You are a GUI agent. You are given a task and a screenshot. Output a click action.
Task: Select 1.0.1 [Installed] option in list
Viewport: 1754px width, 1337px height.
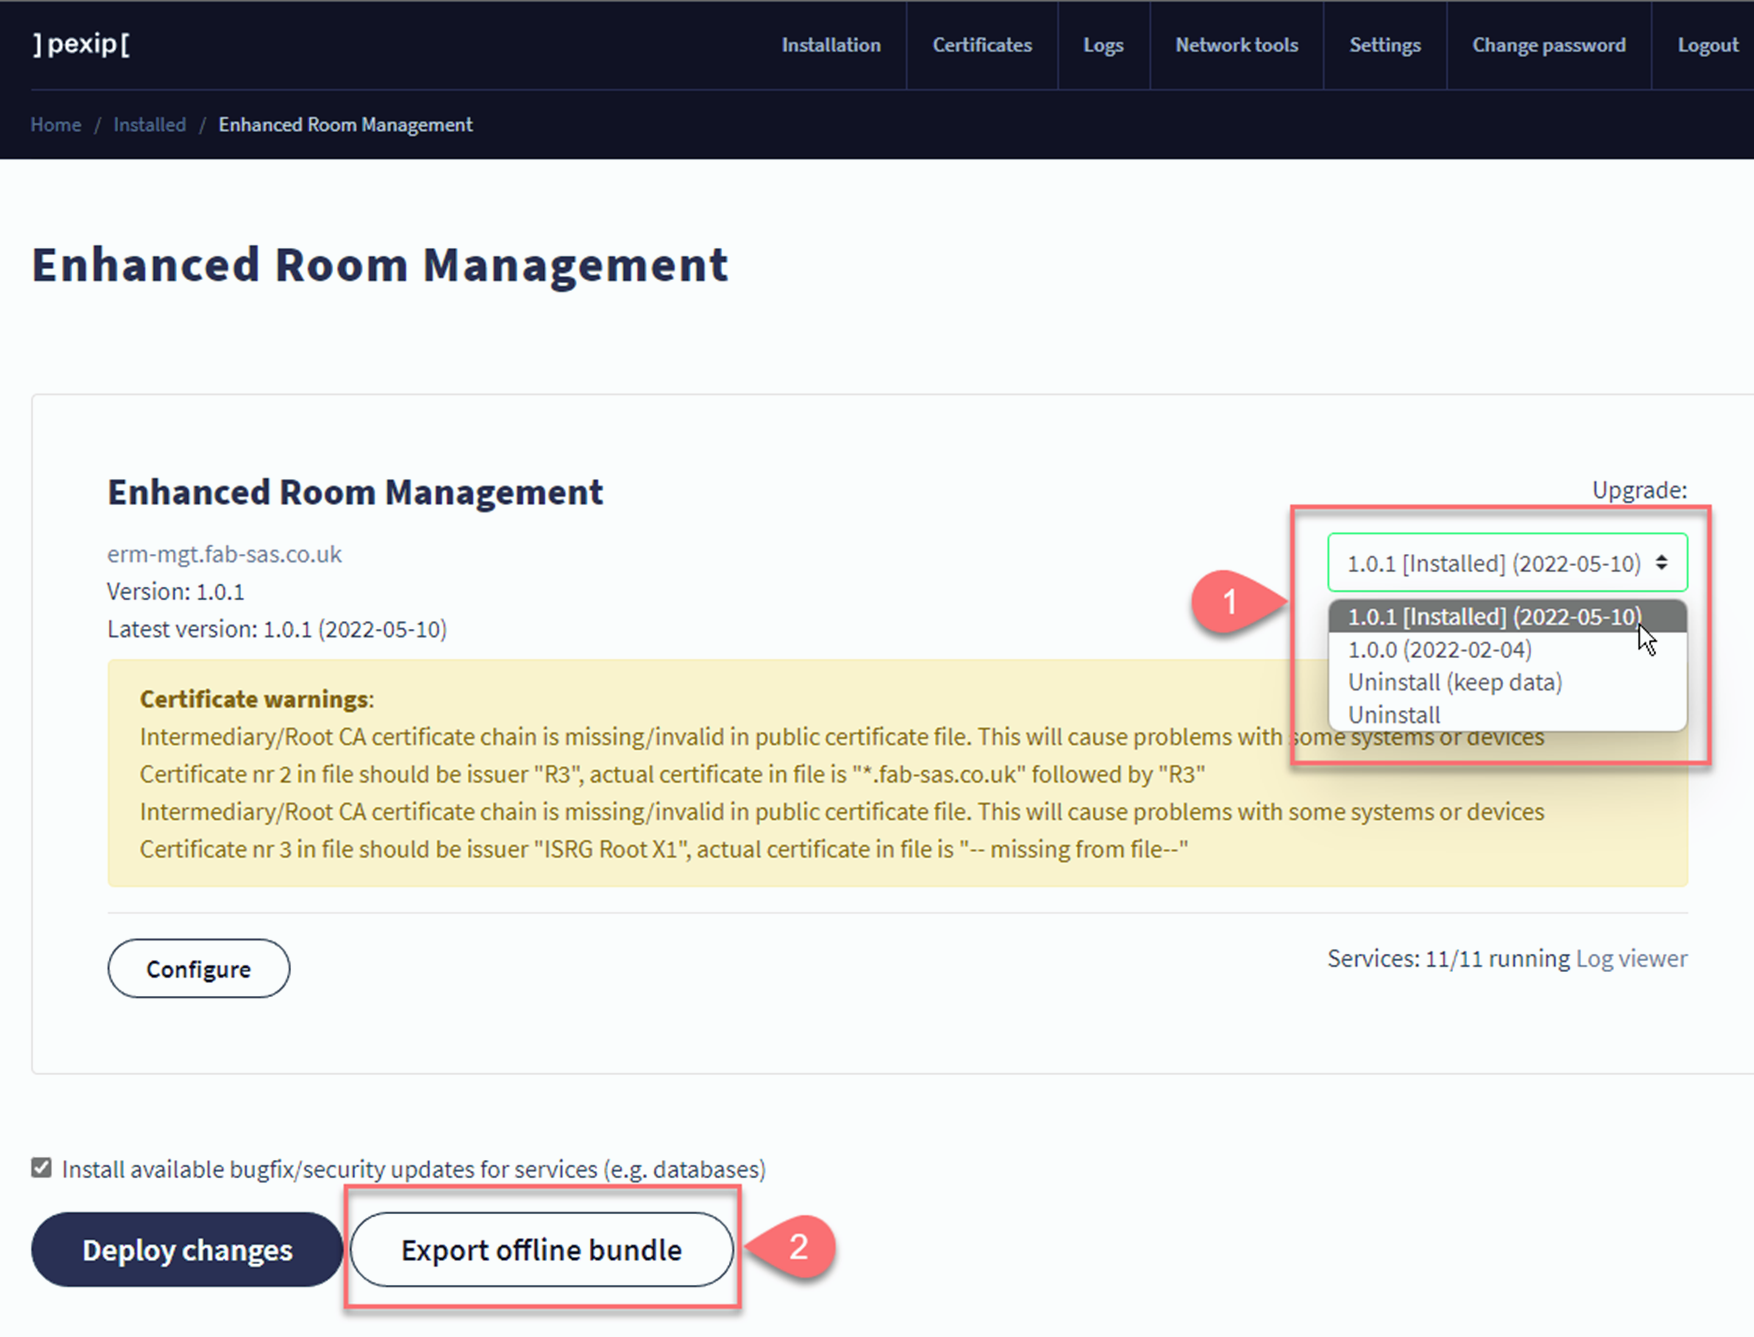pyautogui.click(x=1493, y=616)
